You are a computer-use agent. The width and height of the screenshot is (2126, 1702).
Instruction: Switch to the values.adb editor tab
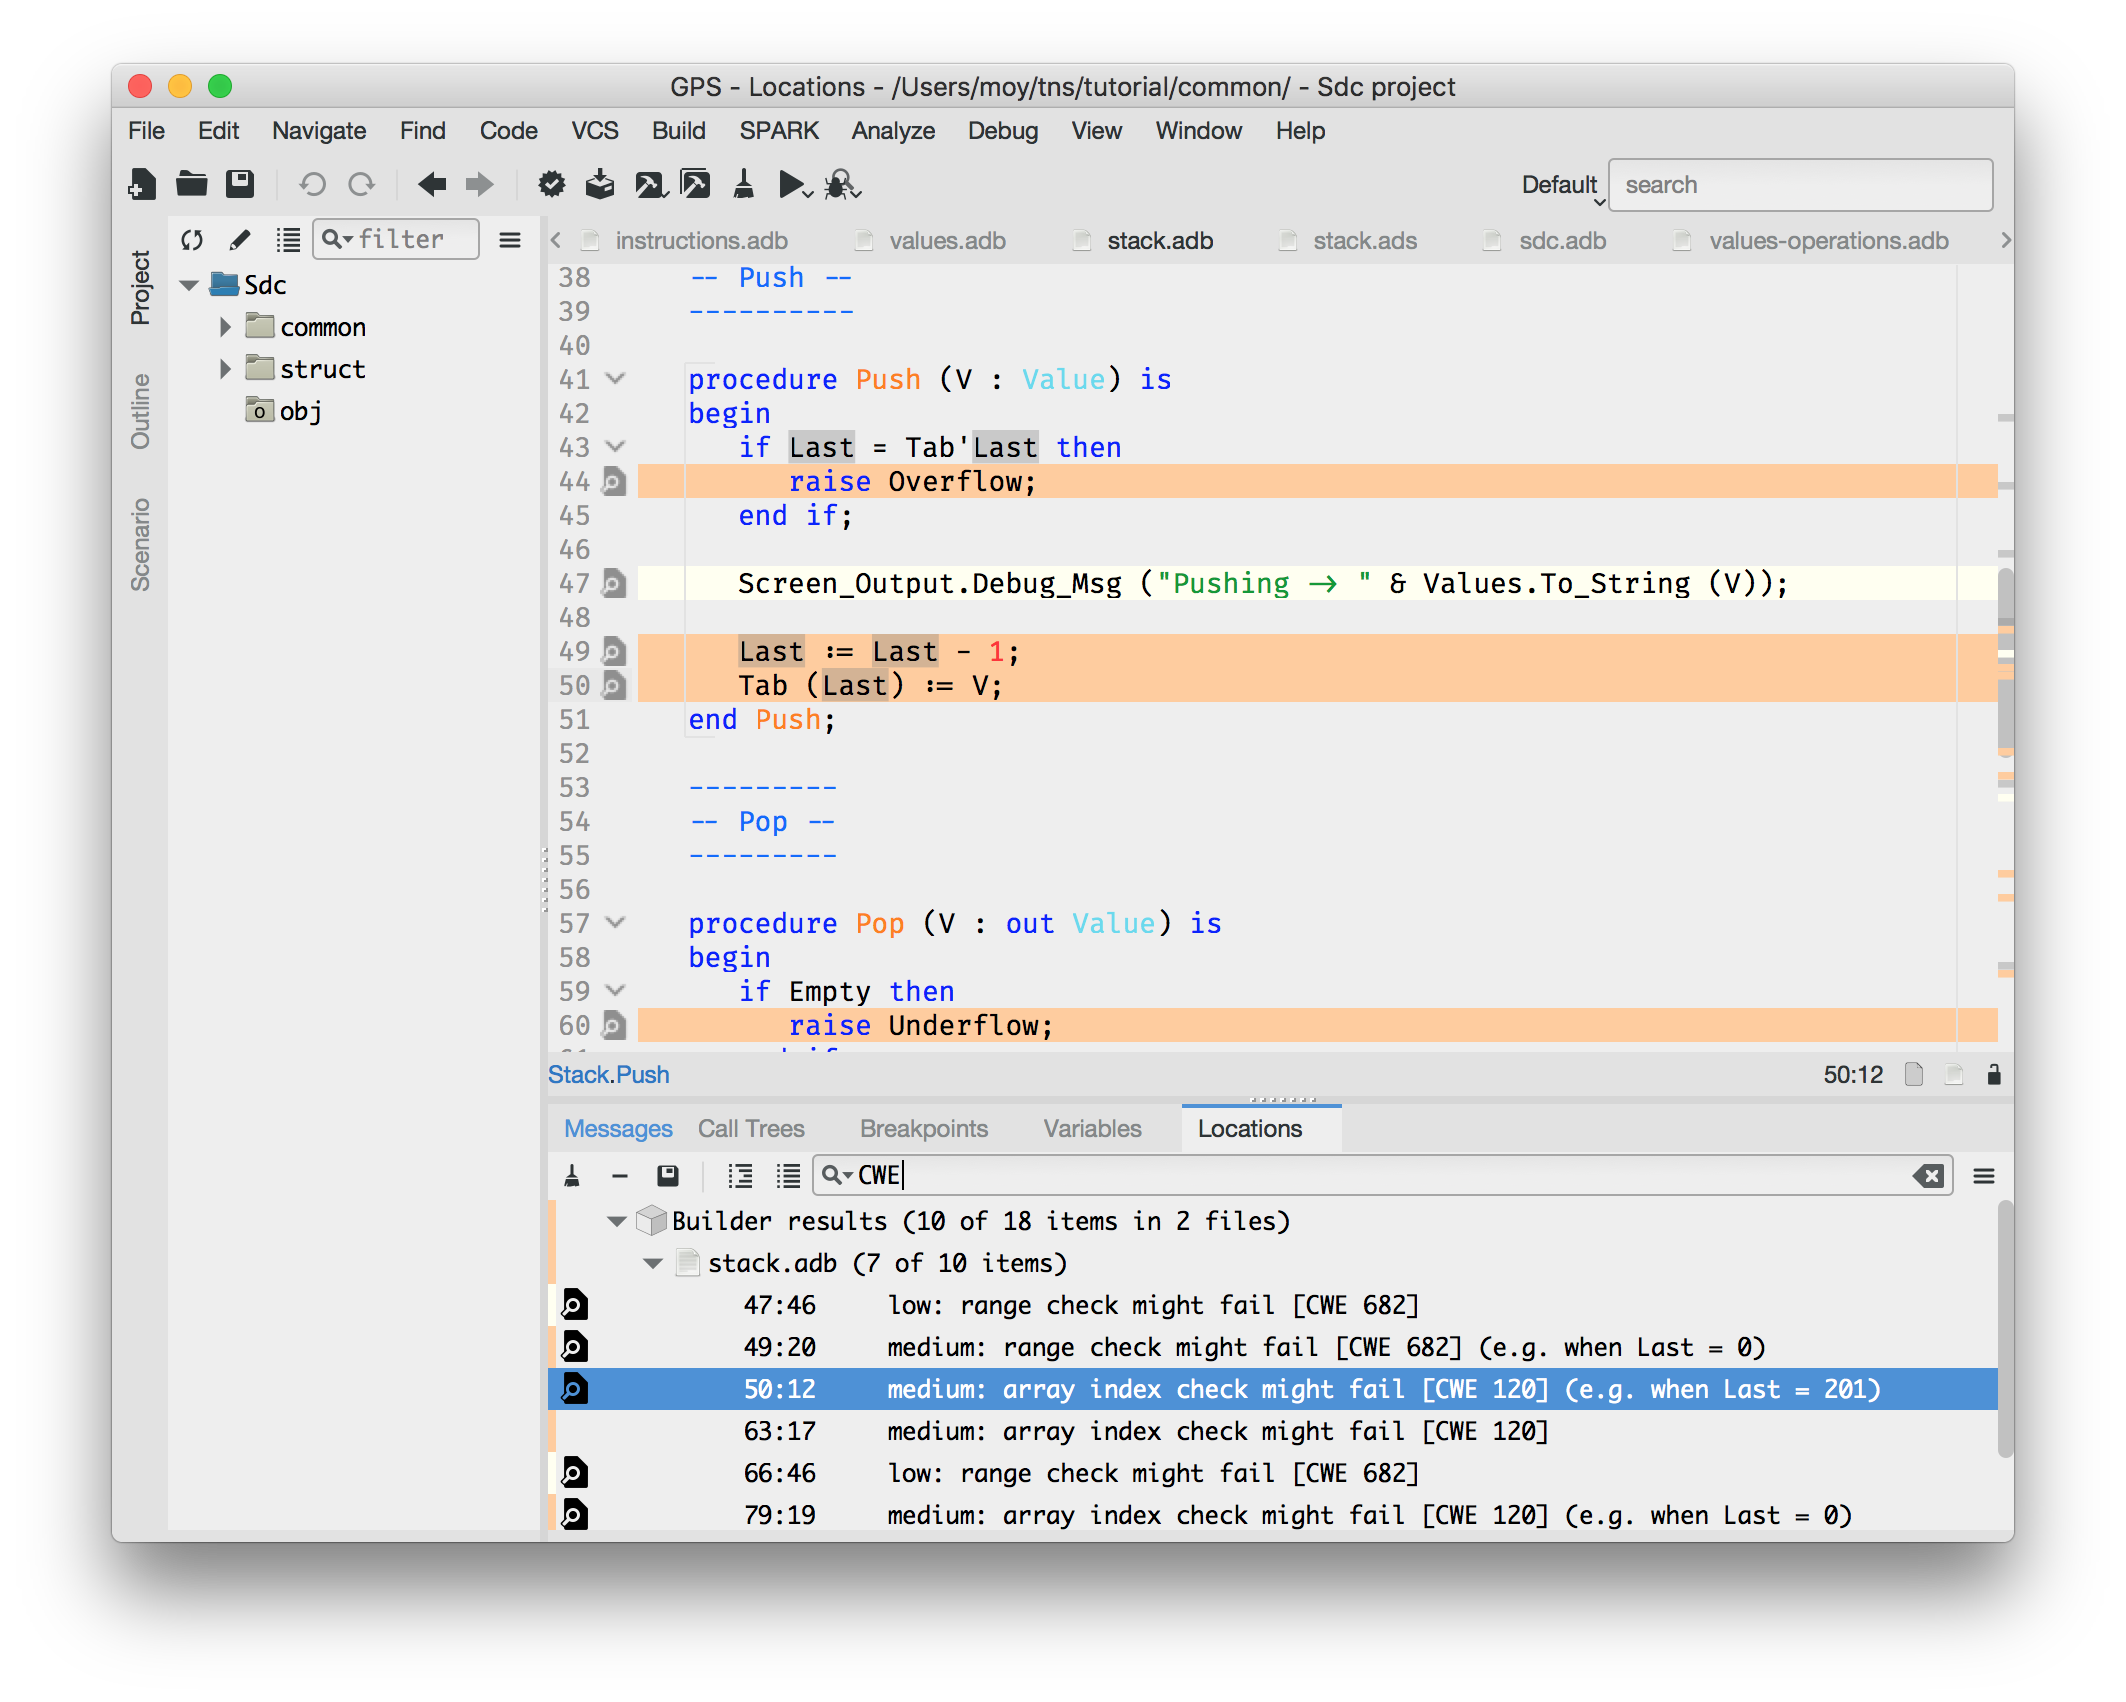click(x=947, y=241)
